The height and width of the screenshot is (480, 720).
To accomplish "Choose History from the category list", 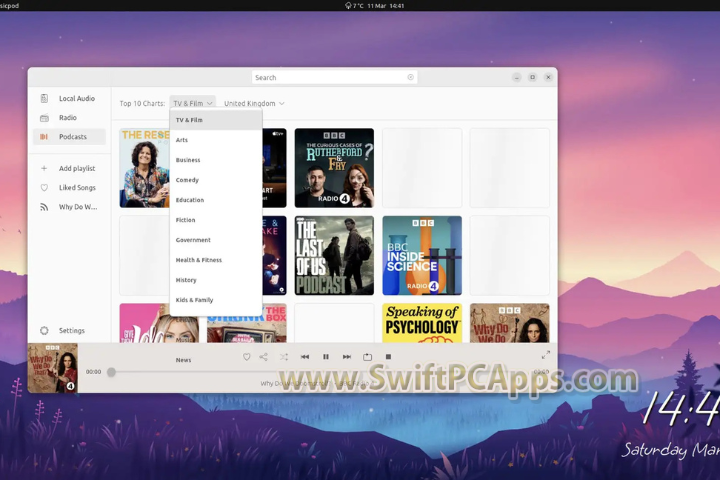I will tap(216, 280).
